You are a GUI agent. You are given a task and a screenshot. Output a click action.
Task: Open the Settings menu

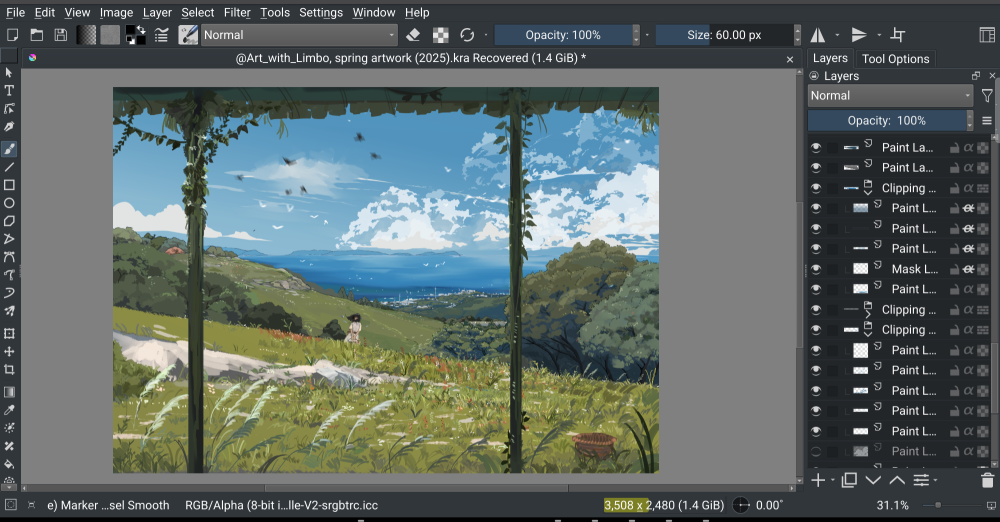321,12
